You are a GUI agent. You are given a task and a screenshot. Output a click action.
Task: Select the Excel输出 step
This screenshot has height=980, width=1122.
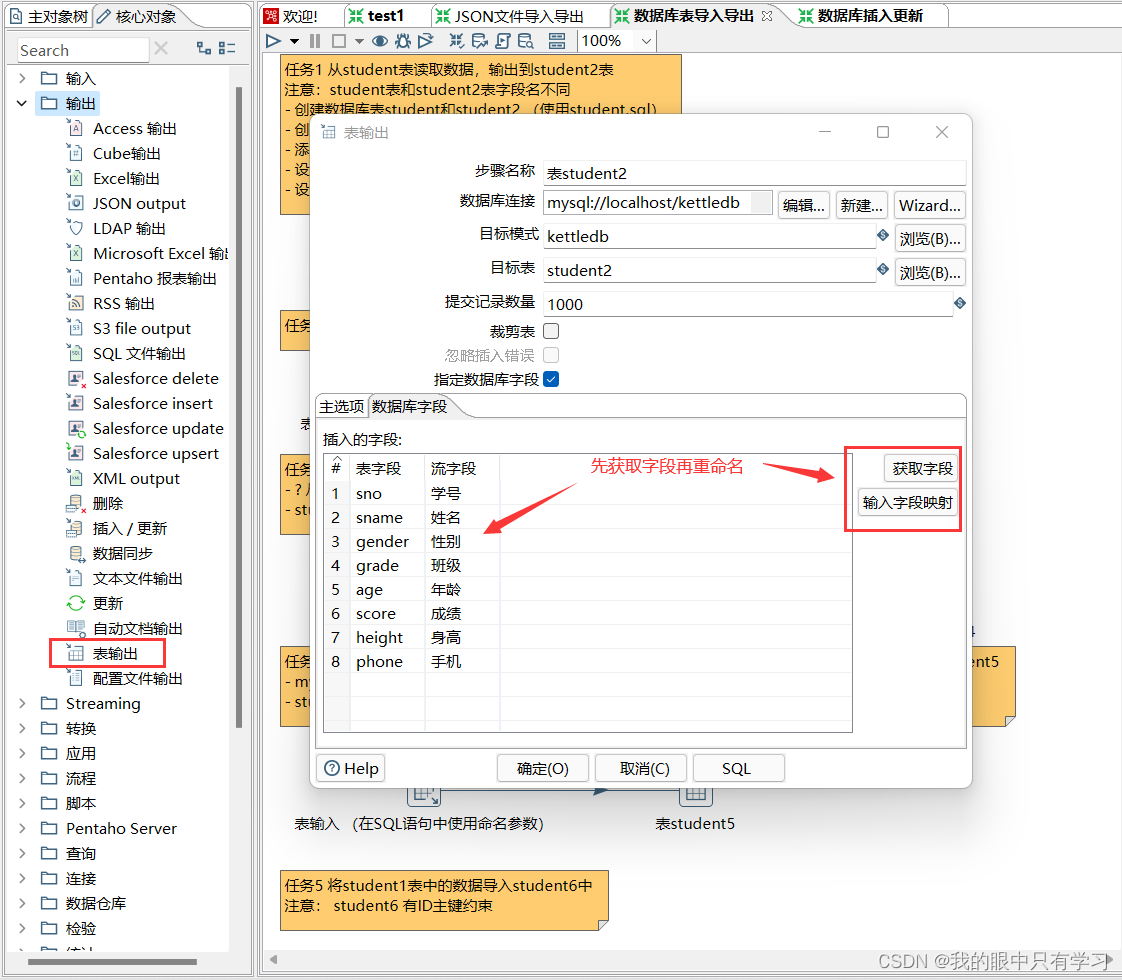click(x=126, y=178)
